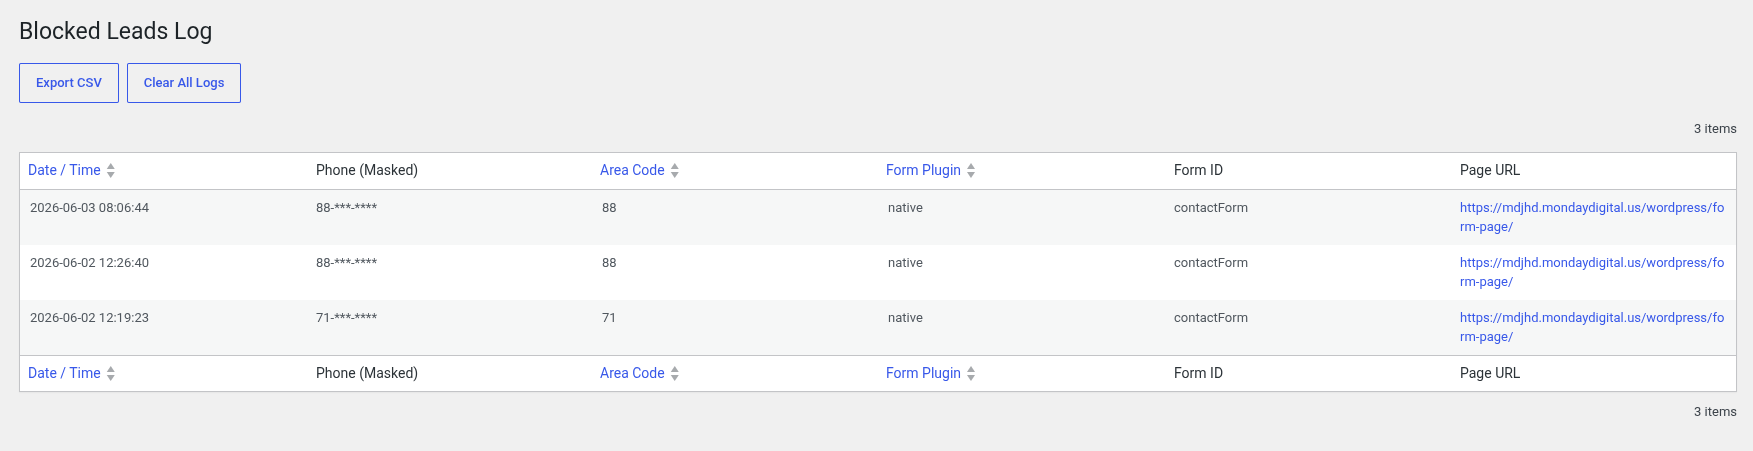
Task: Click sort arrows icon beside footer Date / Time
Action: coord(111,374)
